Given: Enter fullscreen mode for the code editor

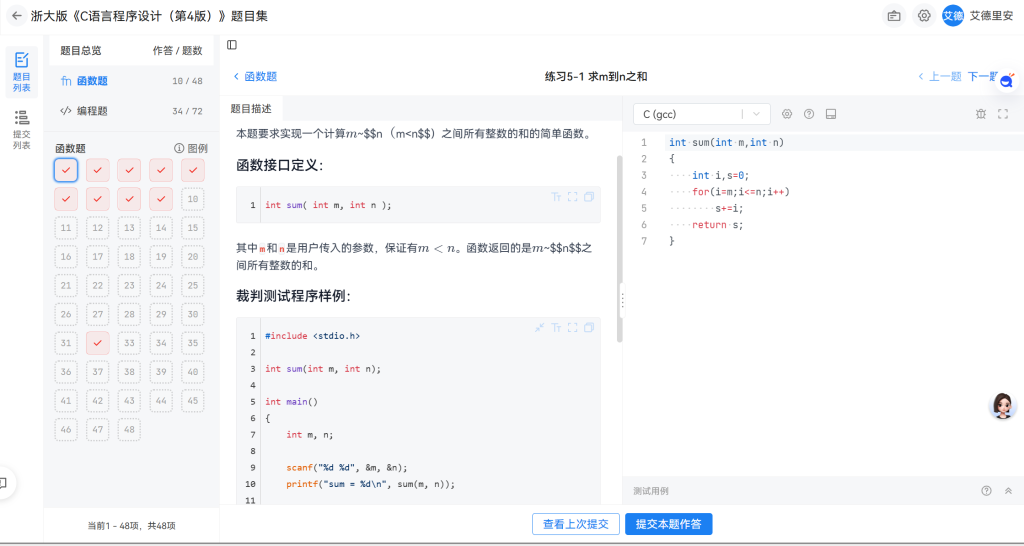Looking at the screenshot, I should (x=1003, y=114).
